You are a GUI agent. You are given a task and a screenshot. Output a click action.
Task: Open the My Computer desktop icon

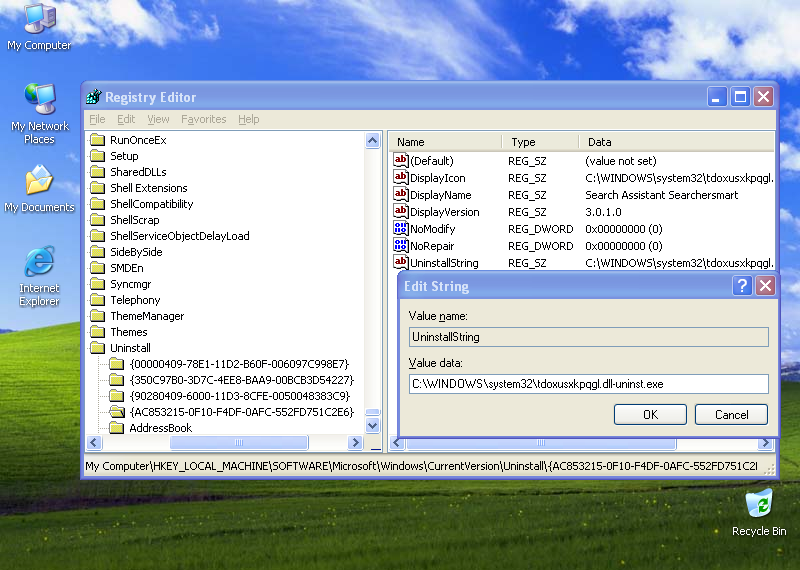tap(39, 26)
